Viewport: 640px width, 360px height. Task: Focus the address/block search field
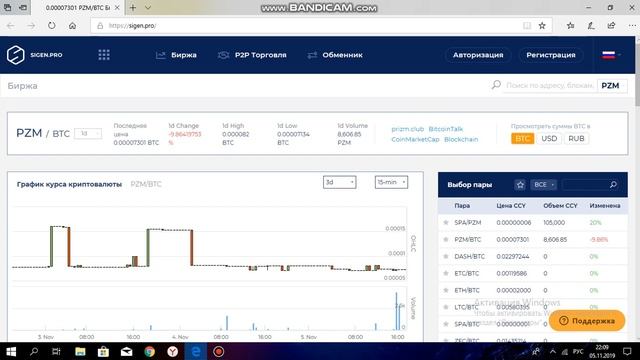click(x=549, y=85)
